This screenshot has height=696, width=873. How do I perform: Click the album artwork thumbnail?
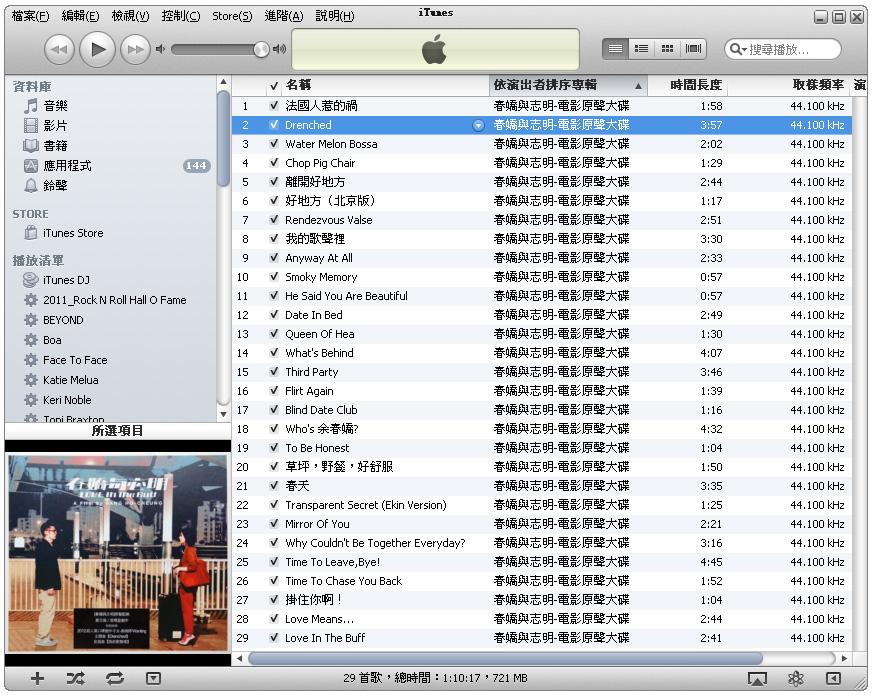[118, 553]
